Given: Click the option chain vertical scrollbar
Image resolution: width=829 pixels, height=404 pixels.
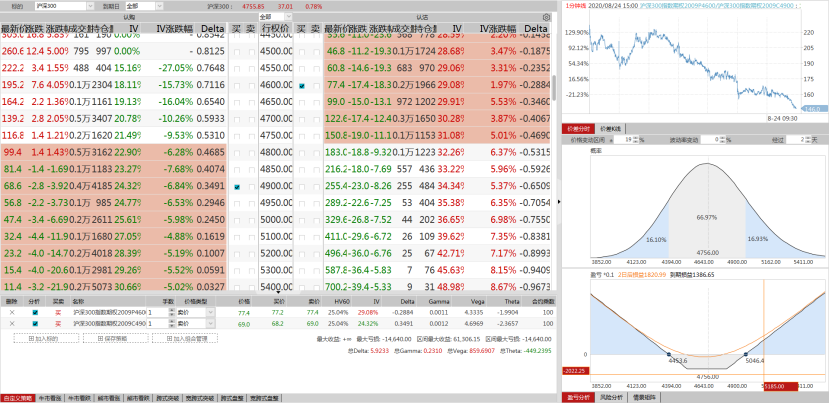Looking at the screenshot, I should point(554,87).
